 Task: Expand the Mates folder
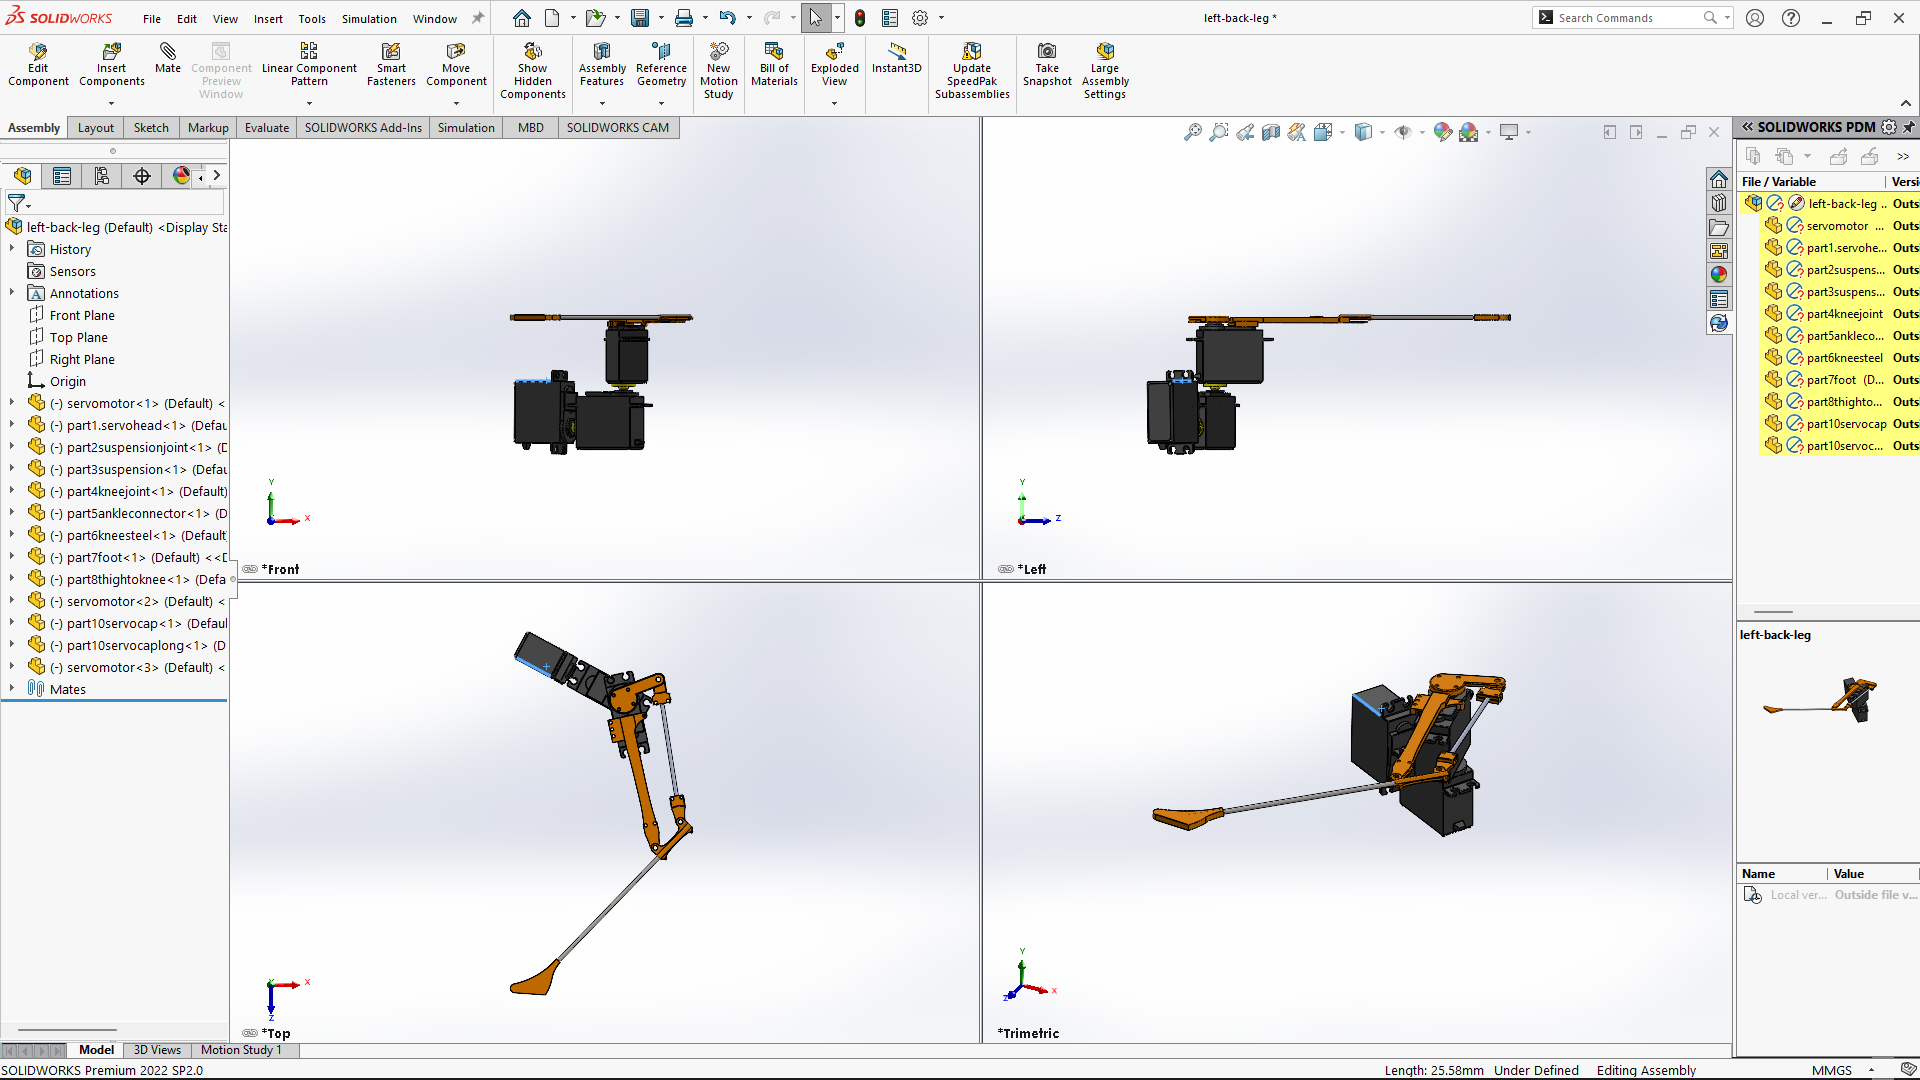[12, 689]
